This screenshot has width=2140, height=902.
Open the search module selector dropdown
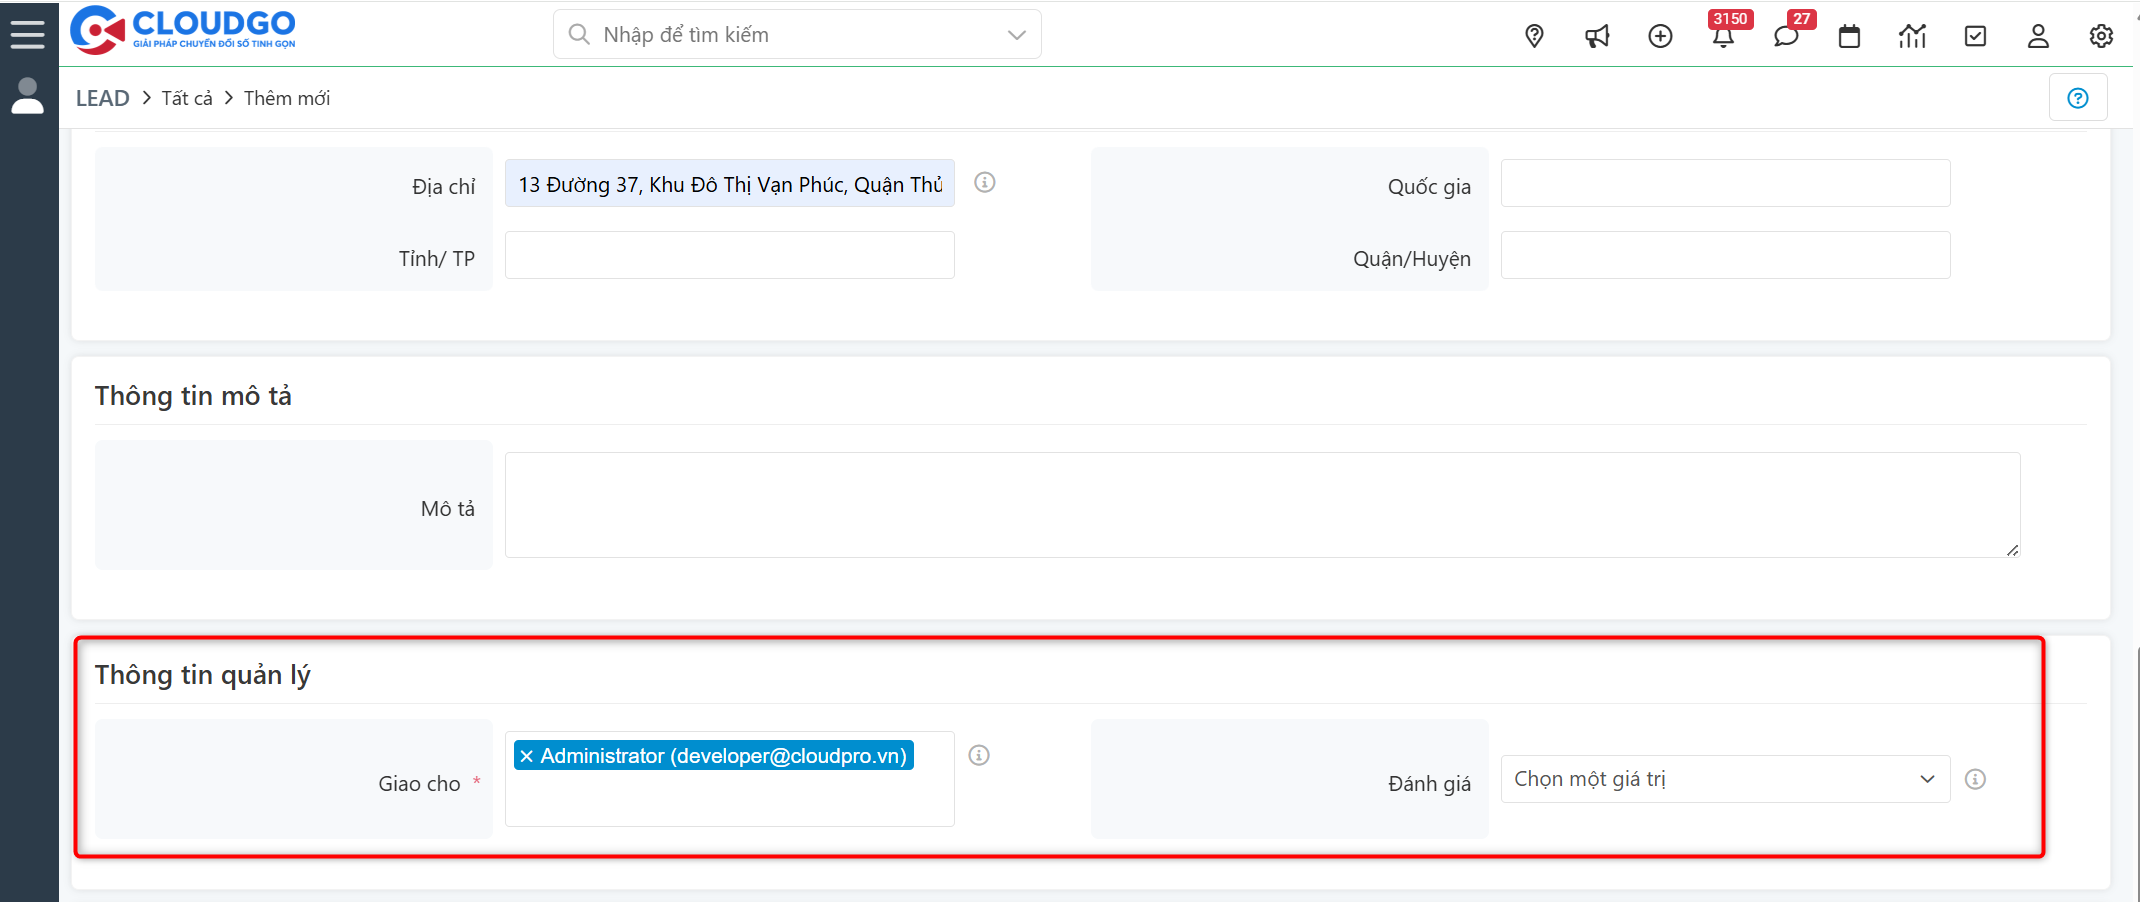[1017, 33]
